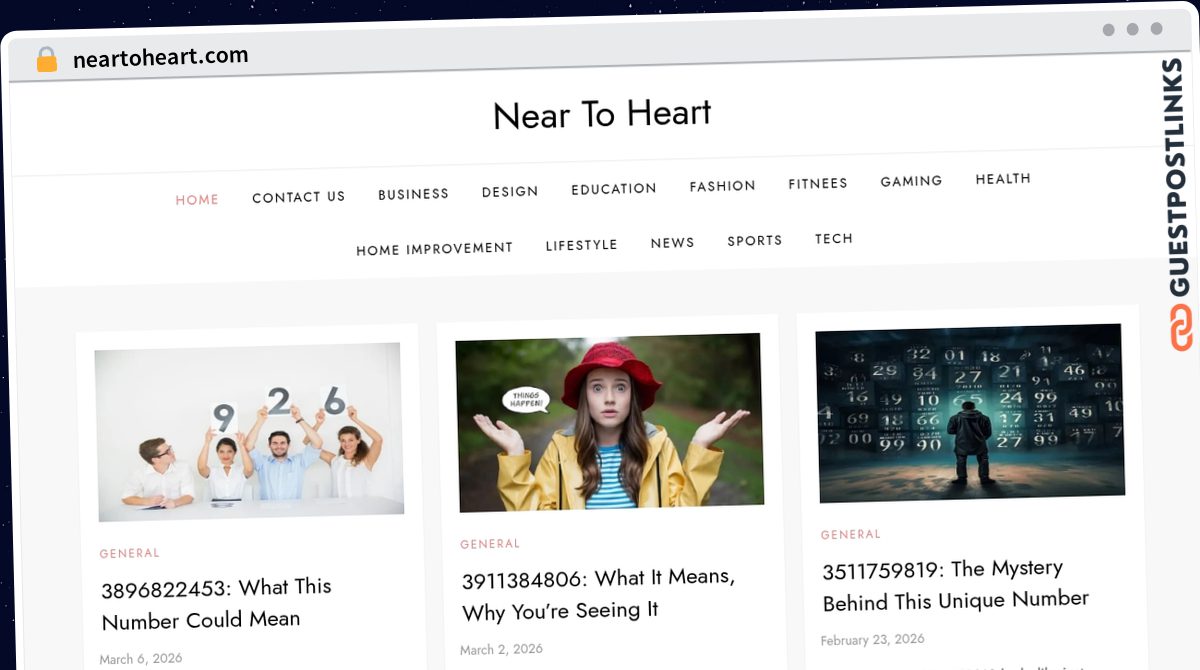Open the Contact Us page
The image size is (1200, 670).
coord(298,197)
